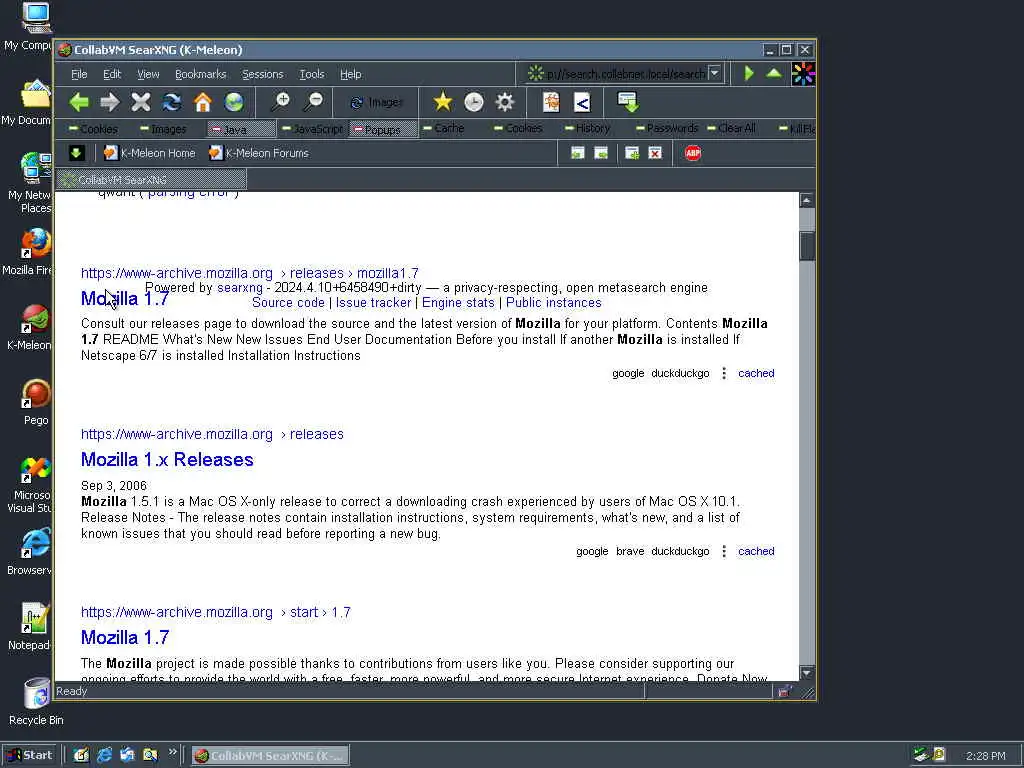
Task: Click the green down-arrow bookmarks toolbar icon
Action: [x=76, y=153]
